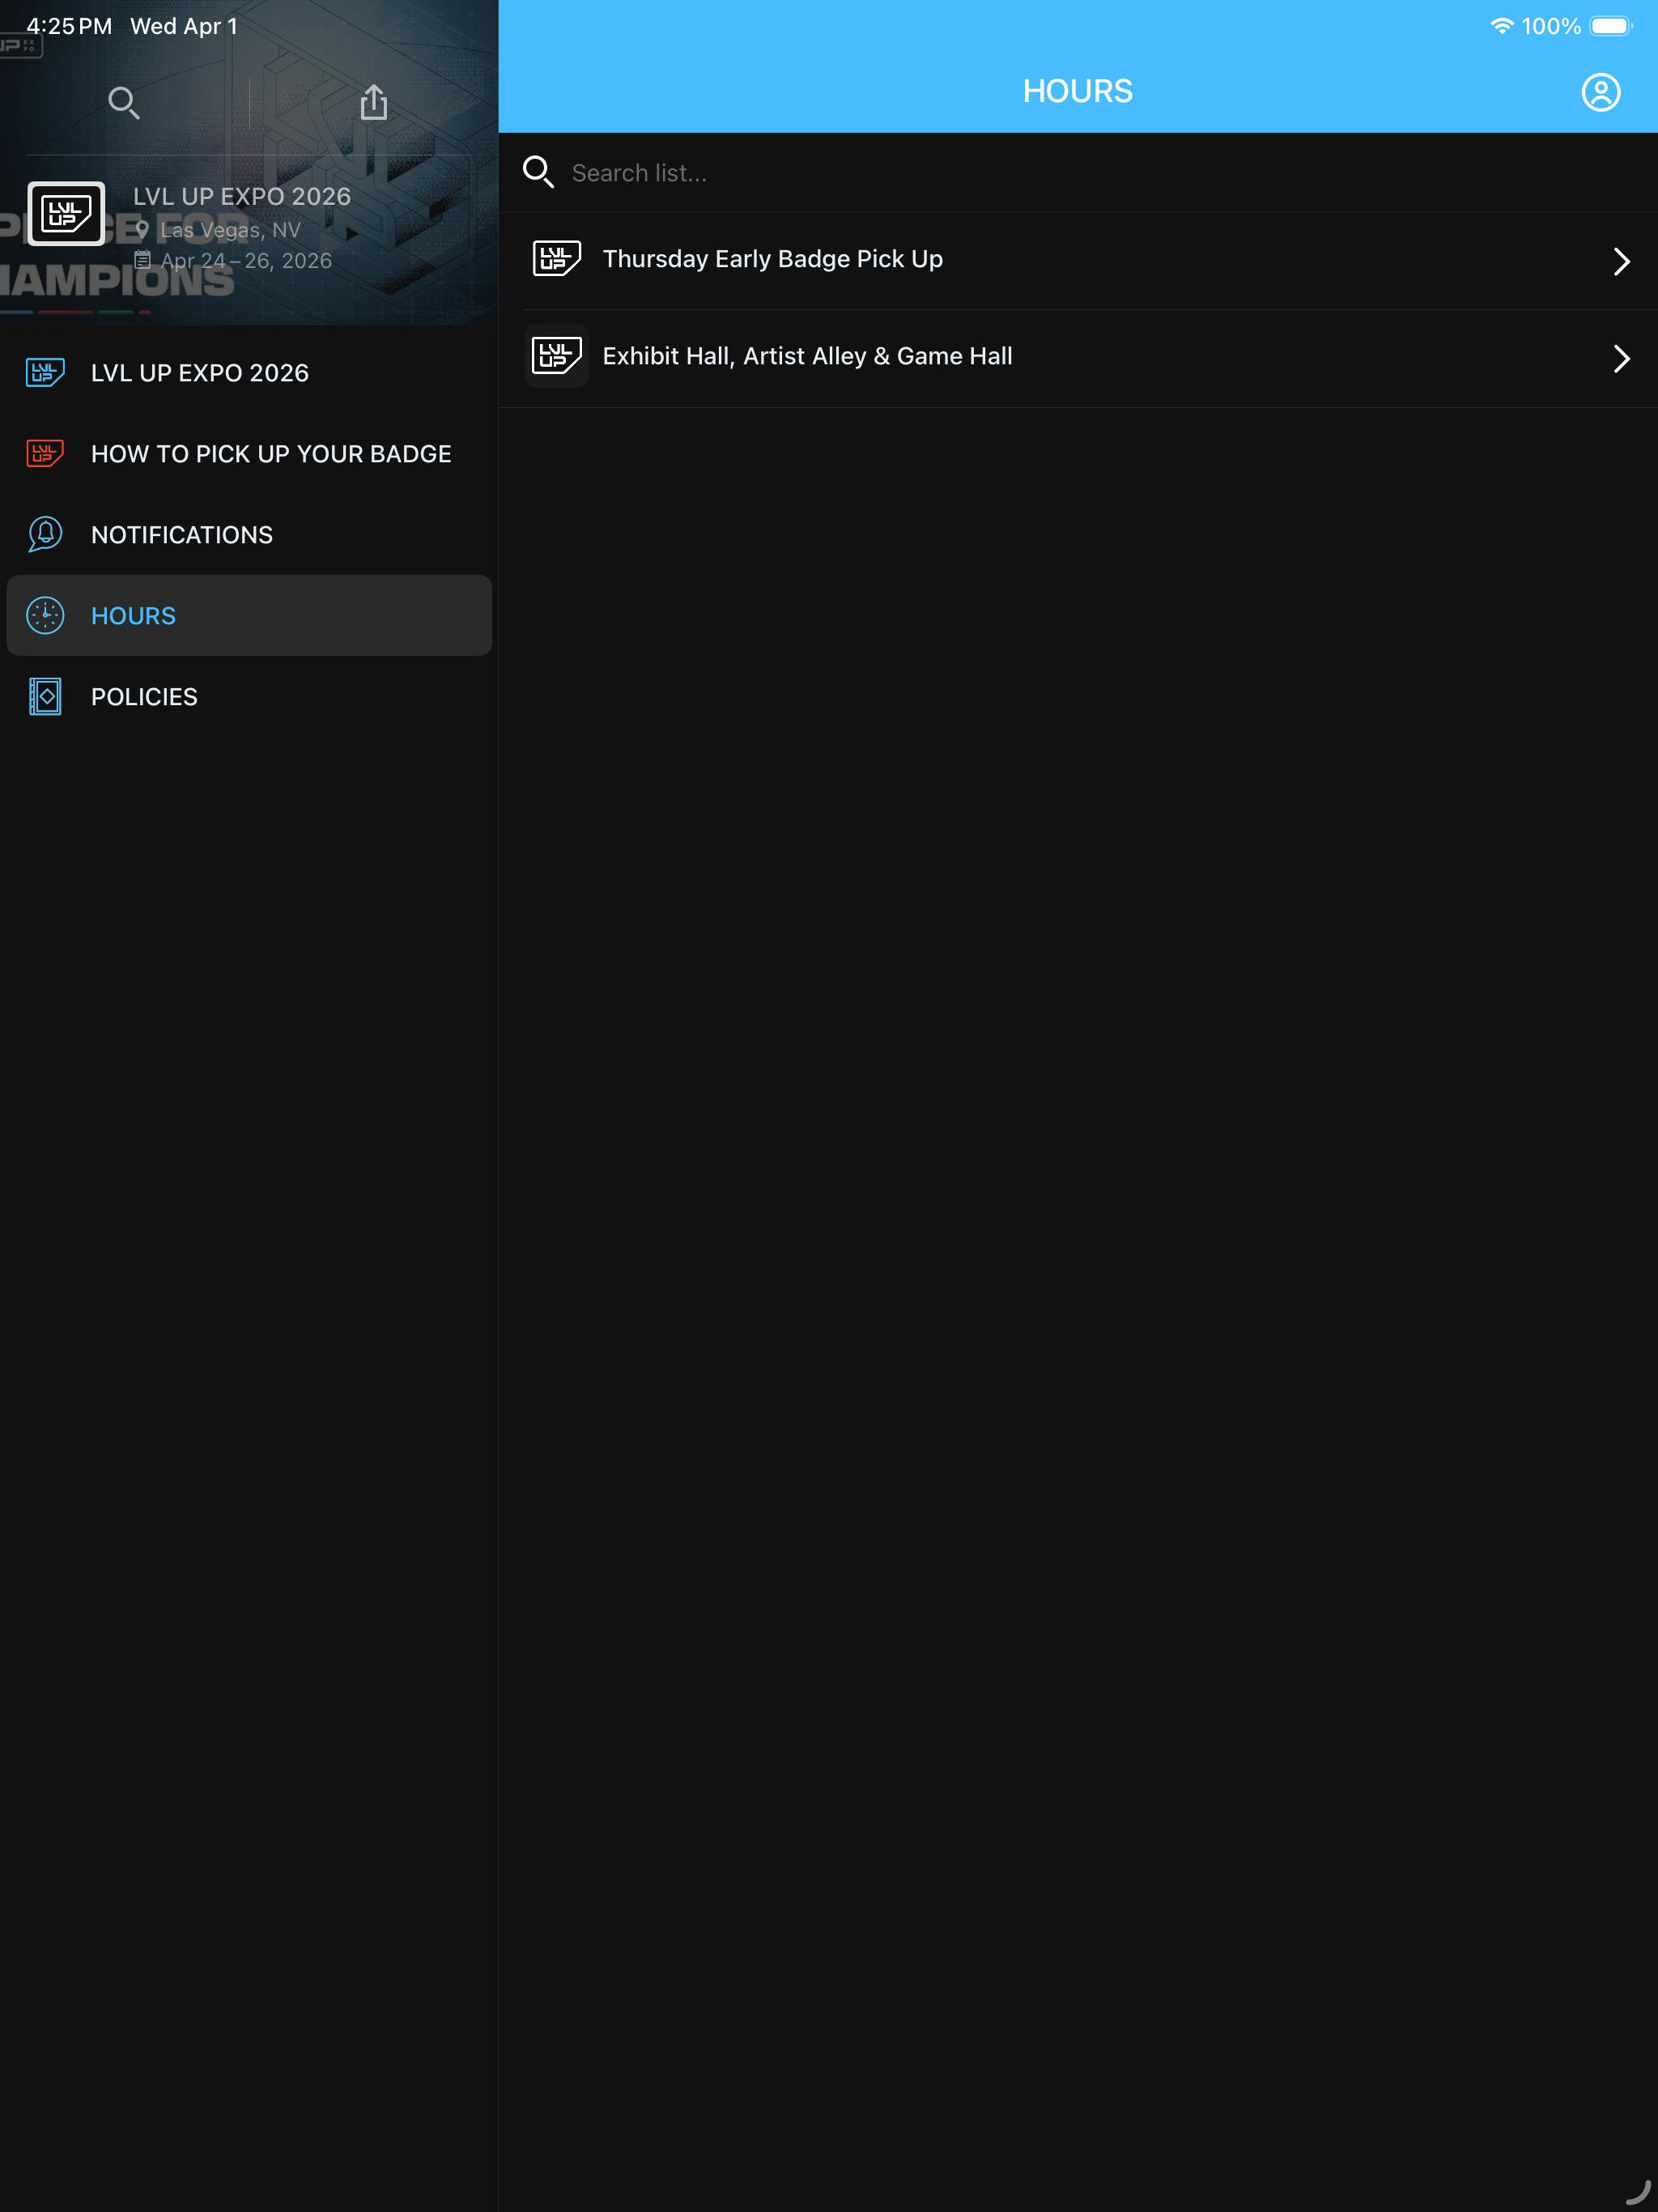Tap the LVL UP EXPO 2026 header title

pos(242,197)
